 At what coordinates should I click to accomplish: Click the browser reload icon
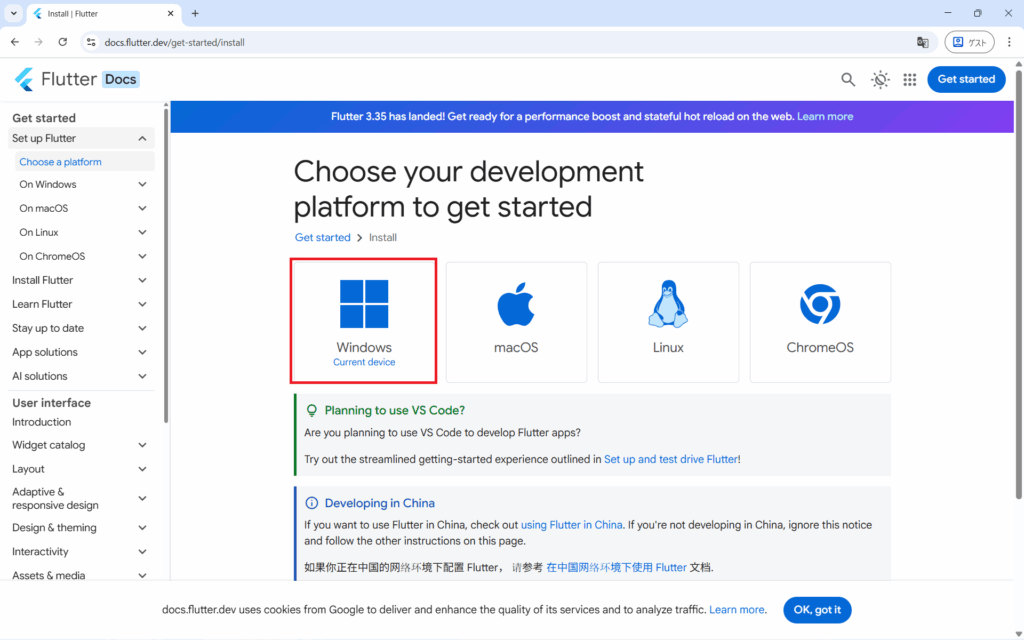coord(63,42)
